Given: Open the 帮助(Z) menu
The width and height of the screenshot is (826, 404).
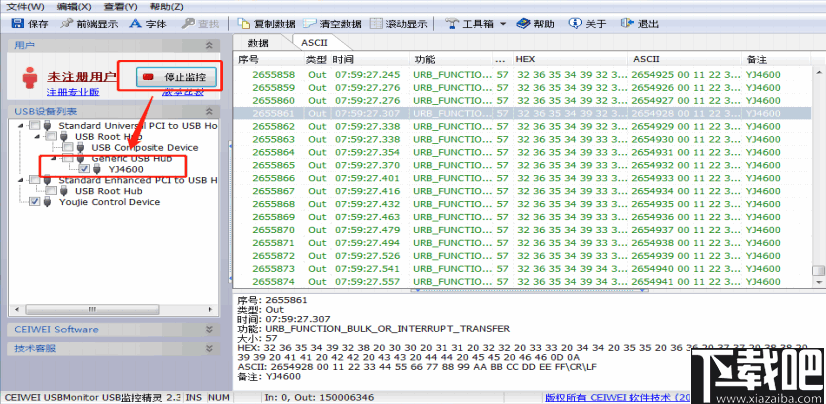Looking at the screenshot, I should tap(166, 7).
